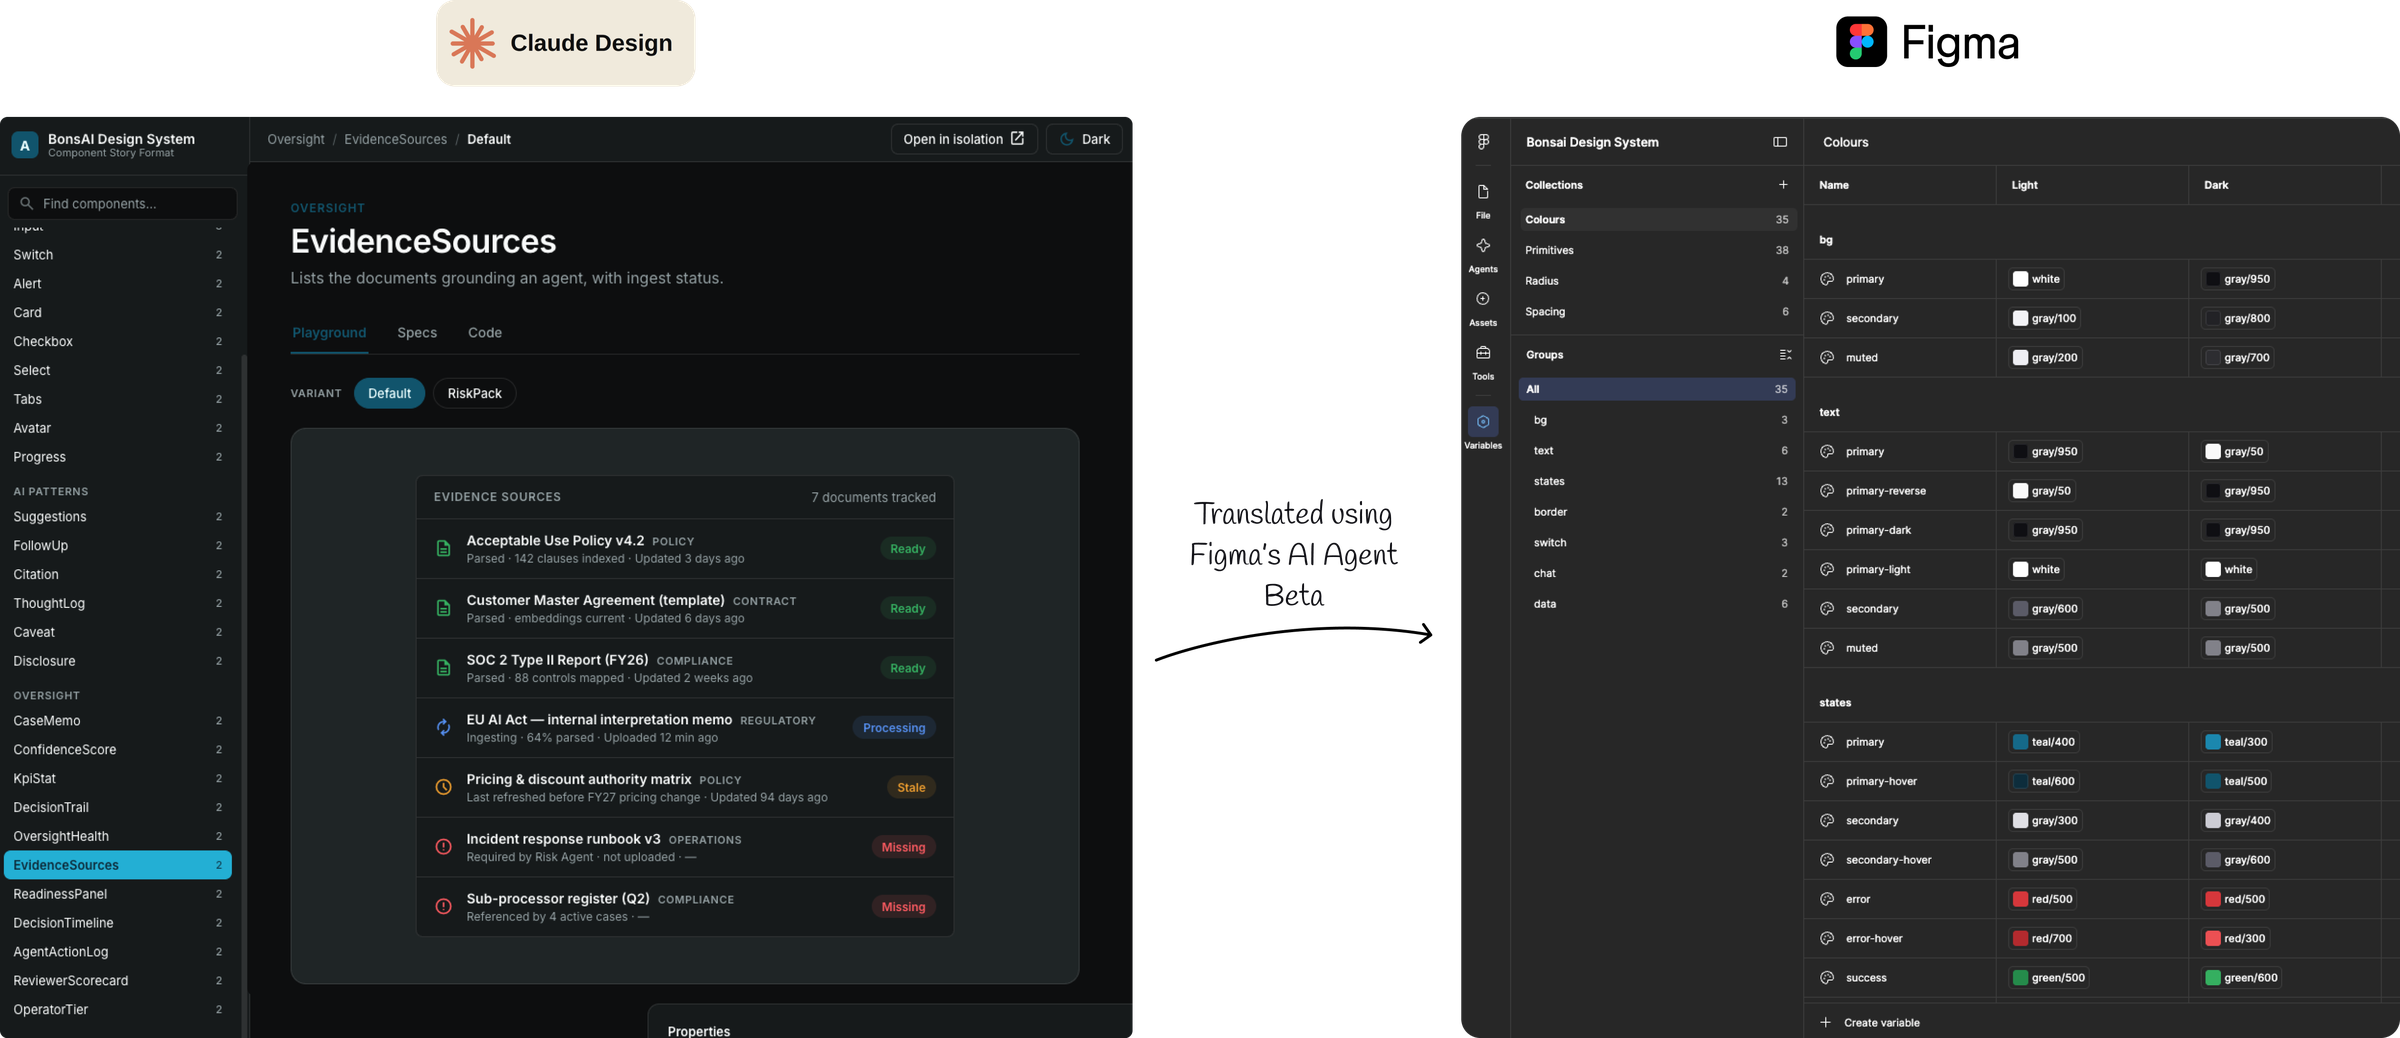
Task: Toggle sidebar panel icon beside Bonsai Design System
Action: coord(1780,142)
